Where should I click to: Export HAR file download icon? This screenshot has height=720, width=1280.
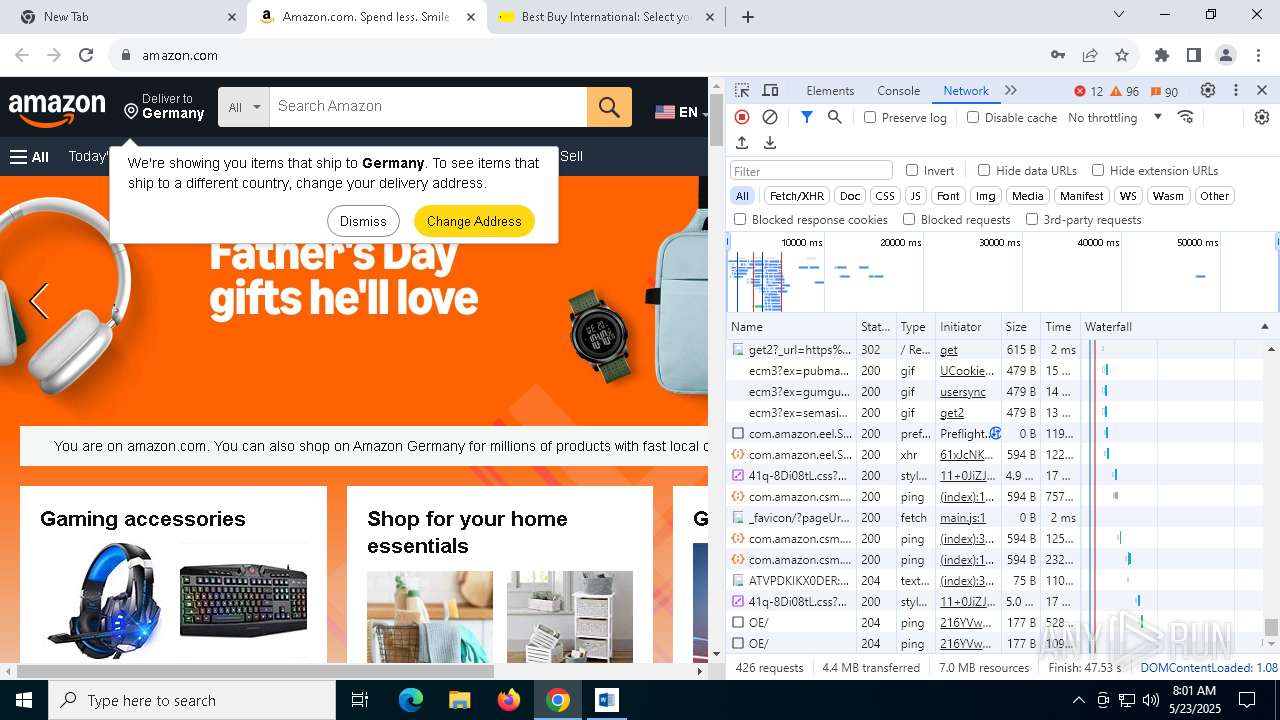[x=770, y=143]
